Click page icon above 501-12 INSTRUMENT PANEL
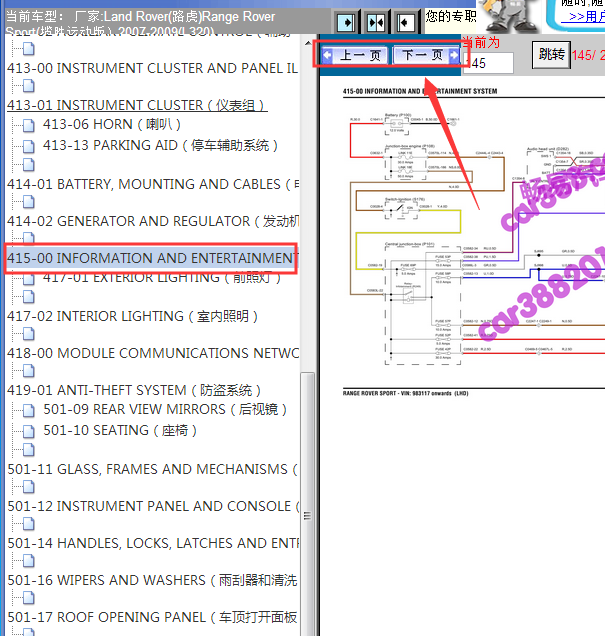The height and width of the screenshot is (636, 605). click(28, 486)
